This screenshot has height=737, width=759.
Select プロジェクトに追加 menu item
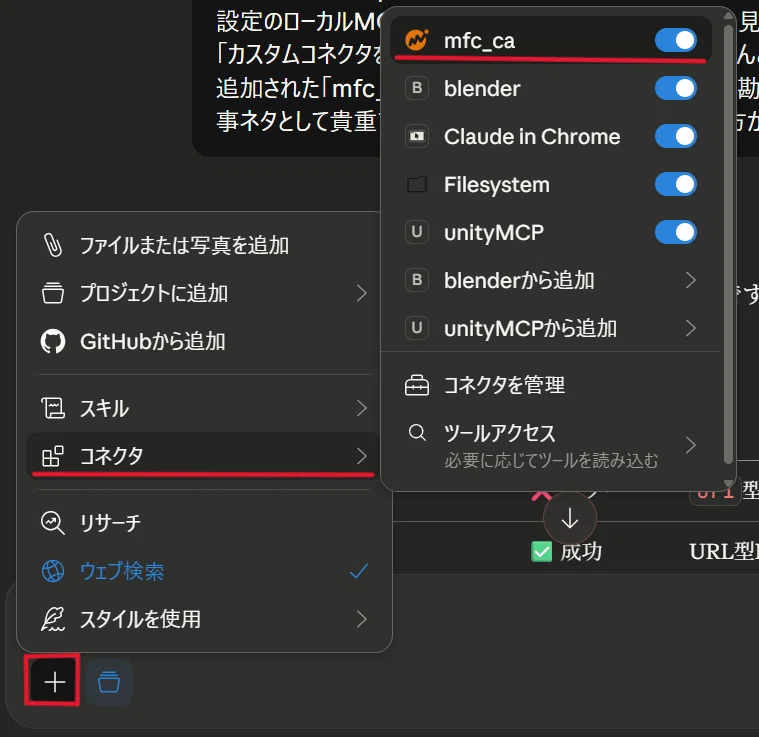[204, 293]
